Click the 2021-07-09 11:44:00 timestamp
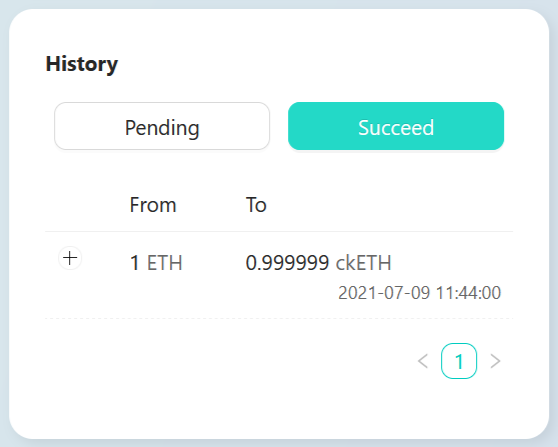558x447 pixels. (420, 293)
